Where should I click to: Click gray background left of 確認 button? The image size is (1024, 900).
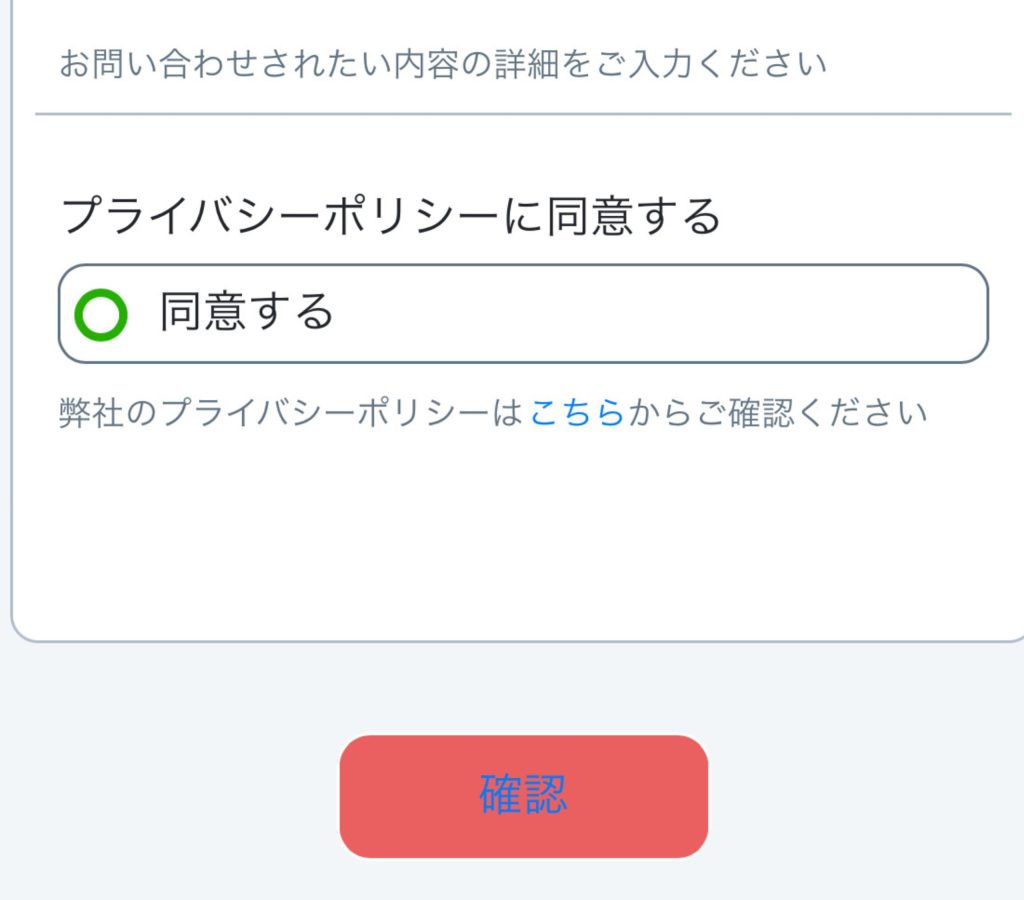(170, 796)
